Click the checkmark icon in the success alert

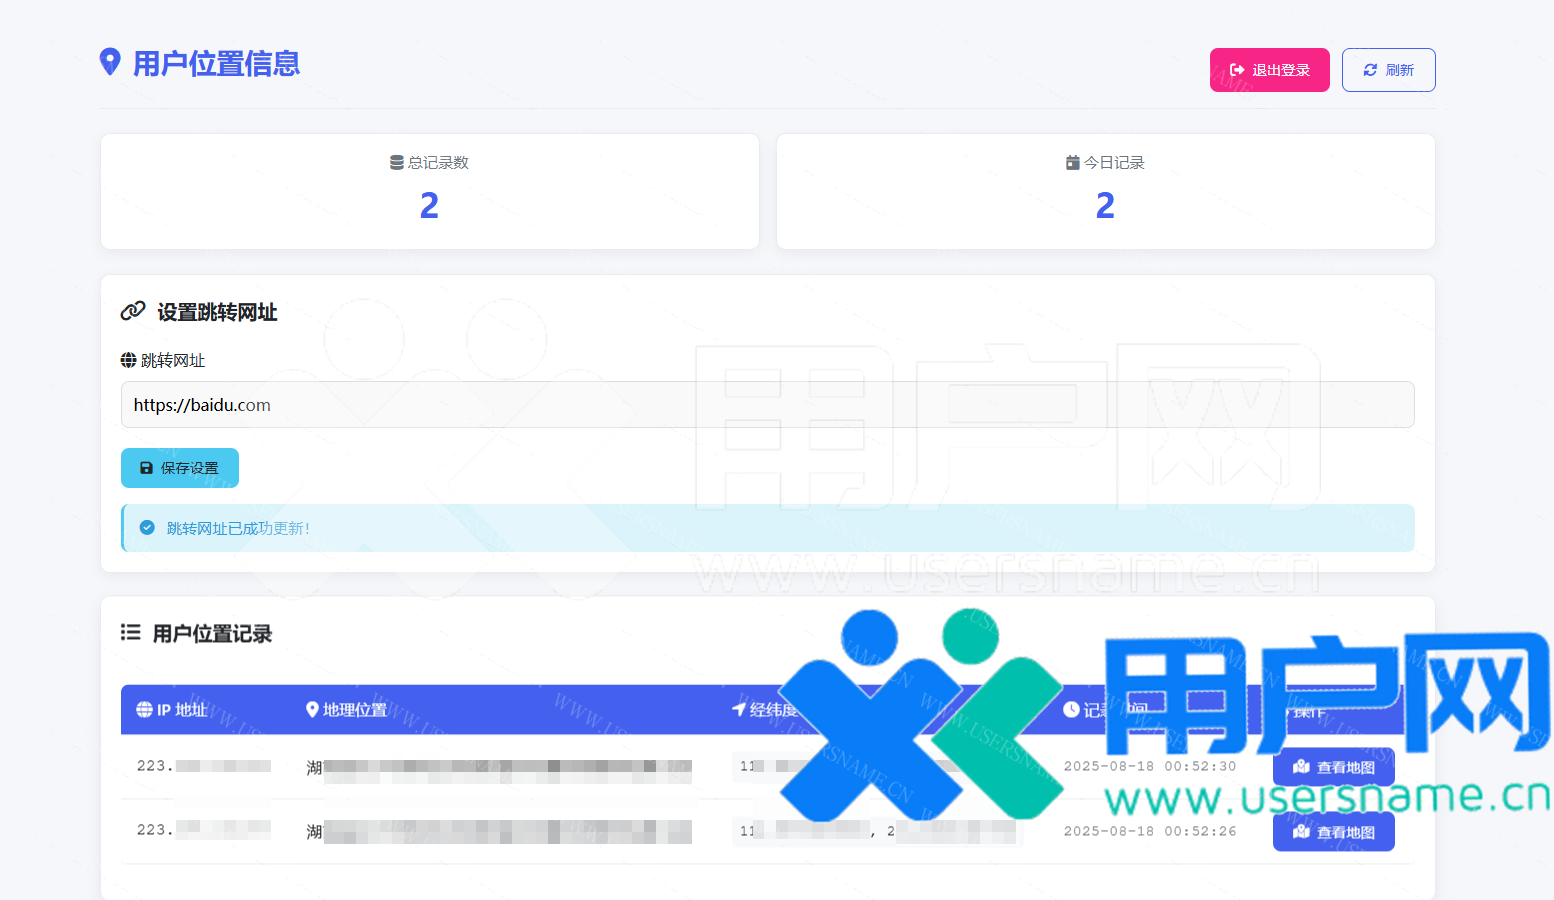147,528
